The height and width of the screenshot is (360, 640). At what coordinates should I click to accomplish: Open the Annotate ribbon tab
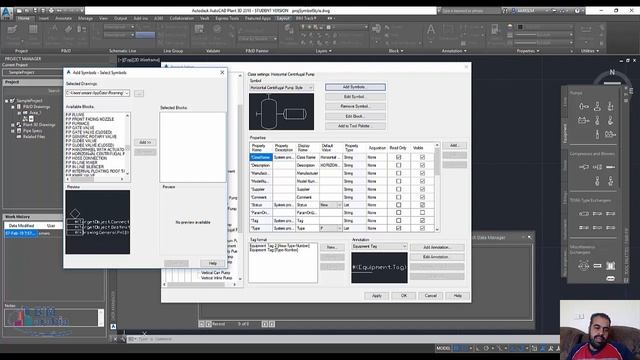coord(63,18)
